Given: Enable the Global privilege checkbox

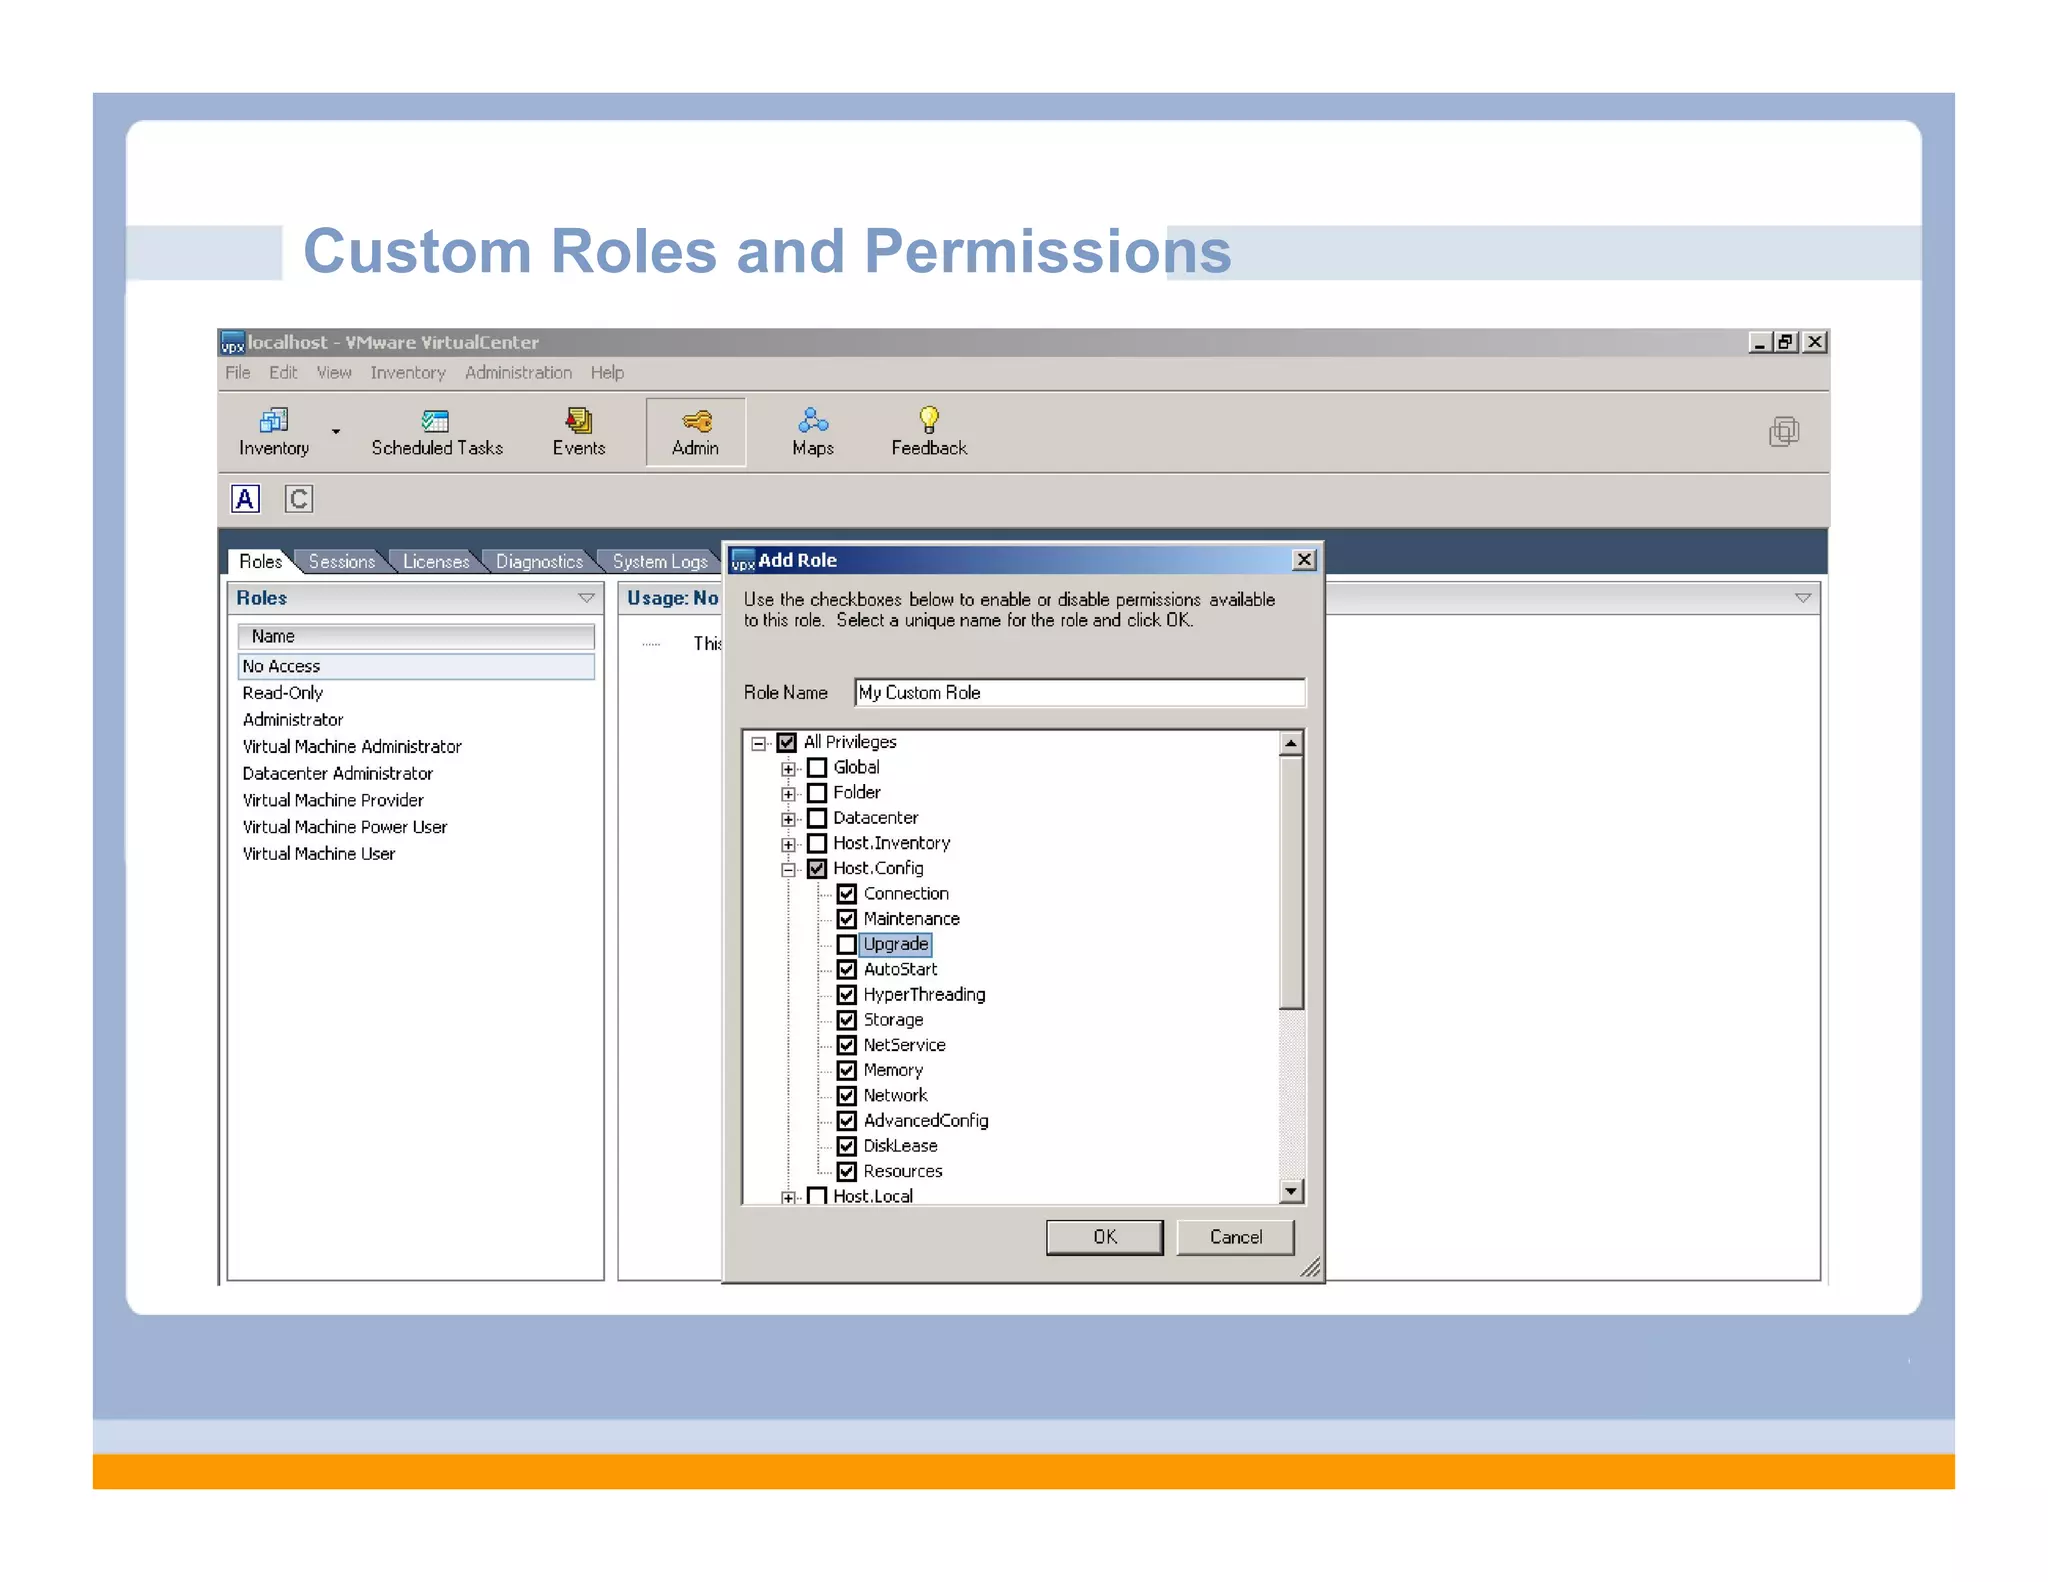Looking at the screenshot, I should click(x=817, y=768).
